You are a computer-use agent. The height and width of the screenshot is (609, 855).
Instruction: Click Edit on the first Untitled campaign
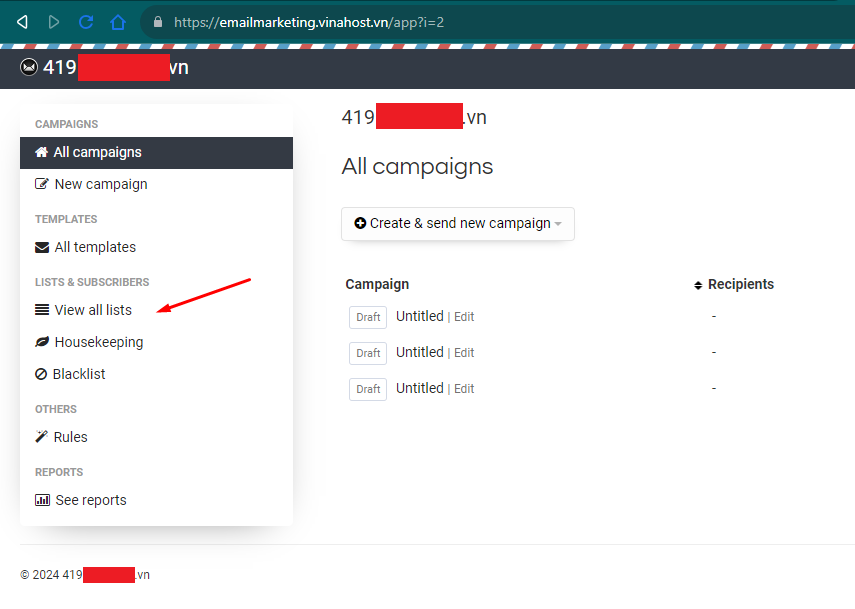[x=464, y=317]
